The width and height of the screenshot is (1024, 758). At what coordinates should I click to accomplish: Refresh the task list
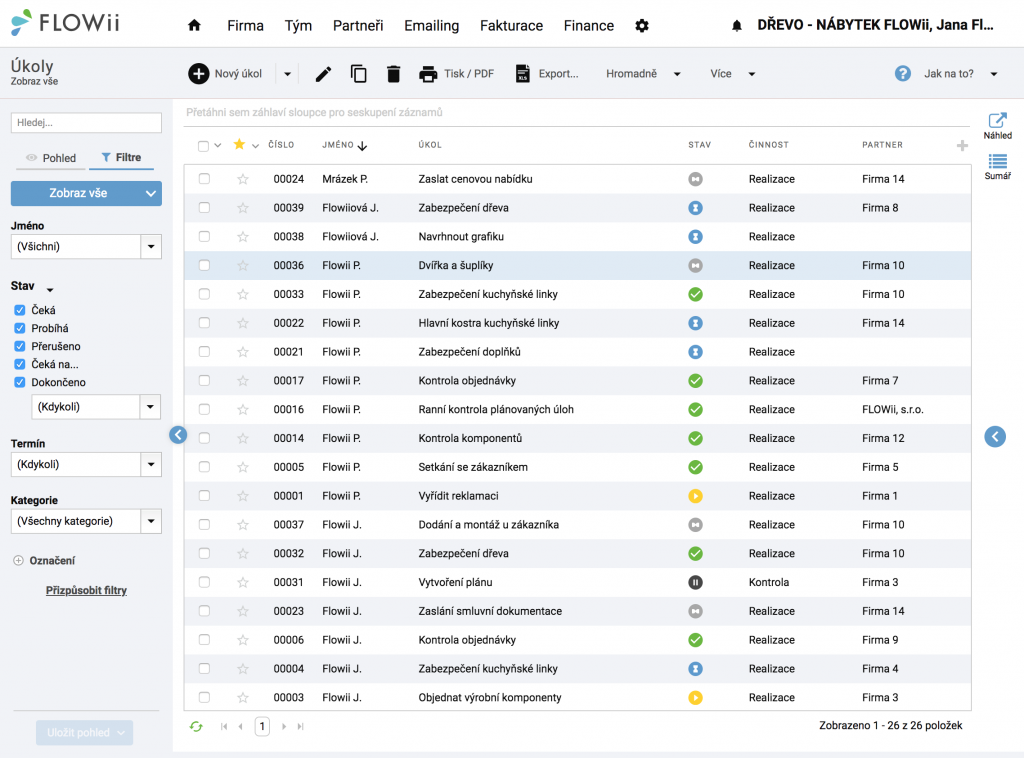click(x=196, y=727)
